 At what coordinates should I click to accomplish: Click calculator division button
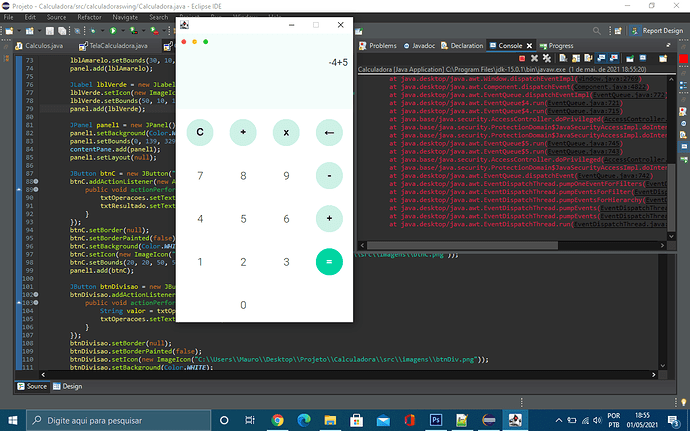coord(243,133)
